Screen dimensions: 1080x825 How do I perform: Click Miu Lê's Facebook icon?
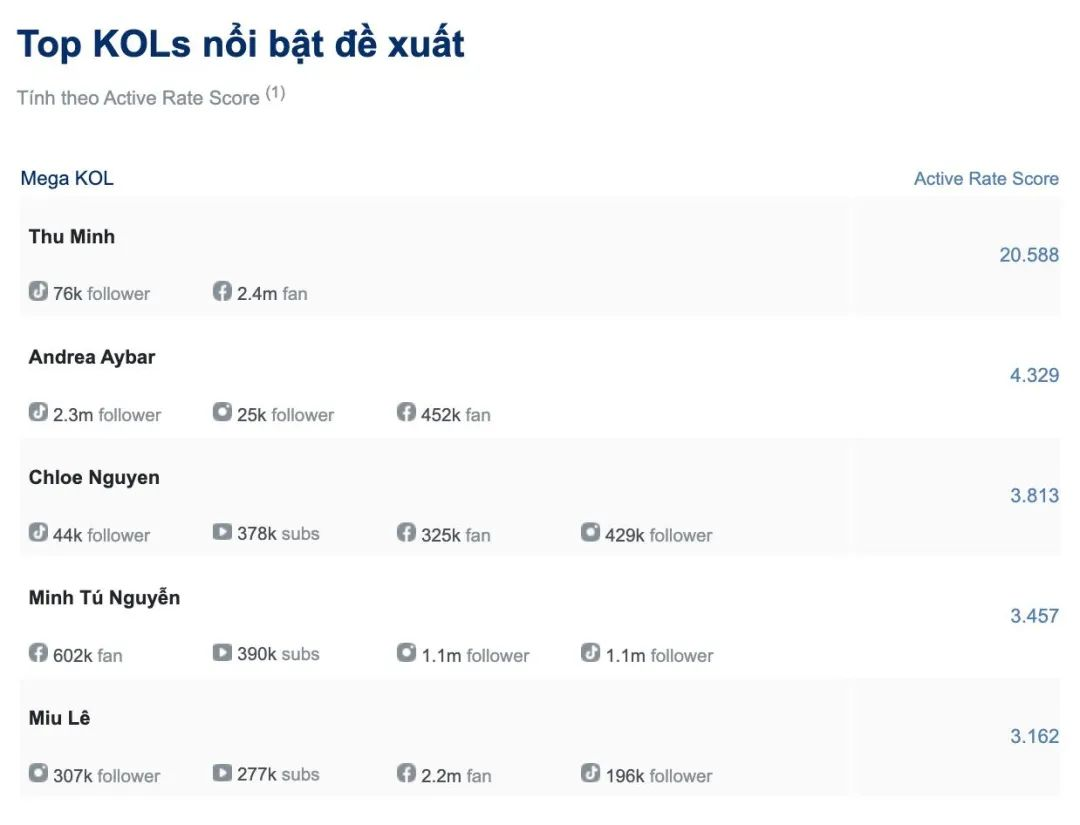406,773
